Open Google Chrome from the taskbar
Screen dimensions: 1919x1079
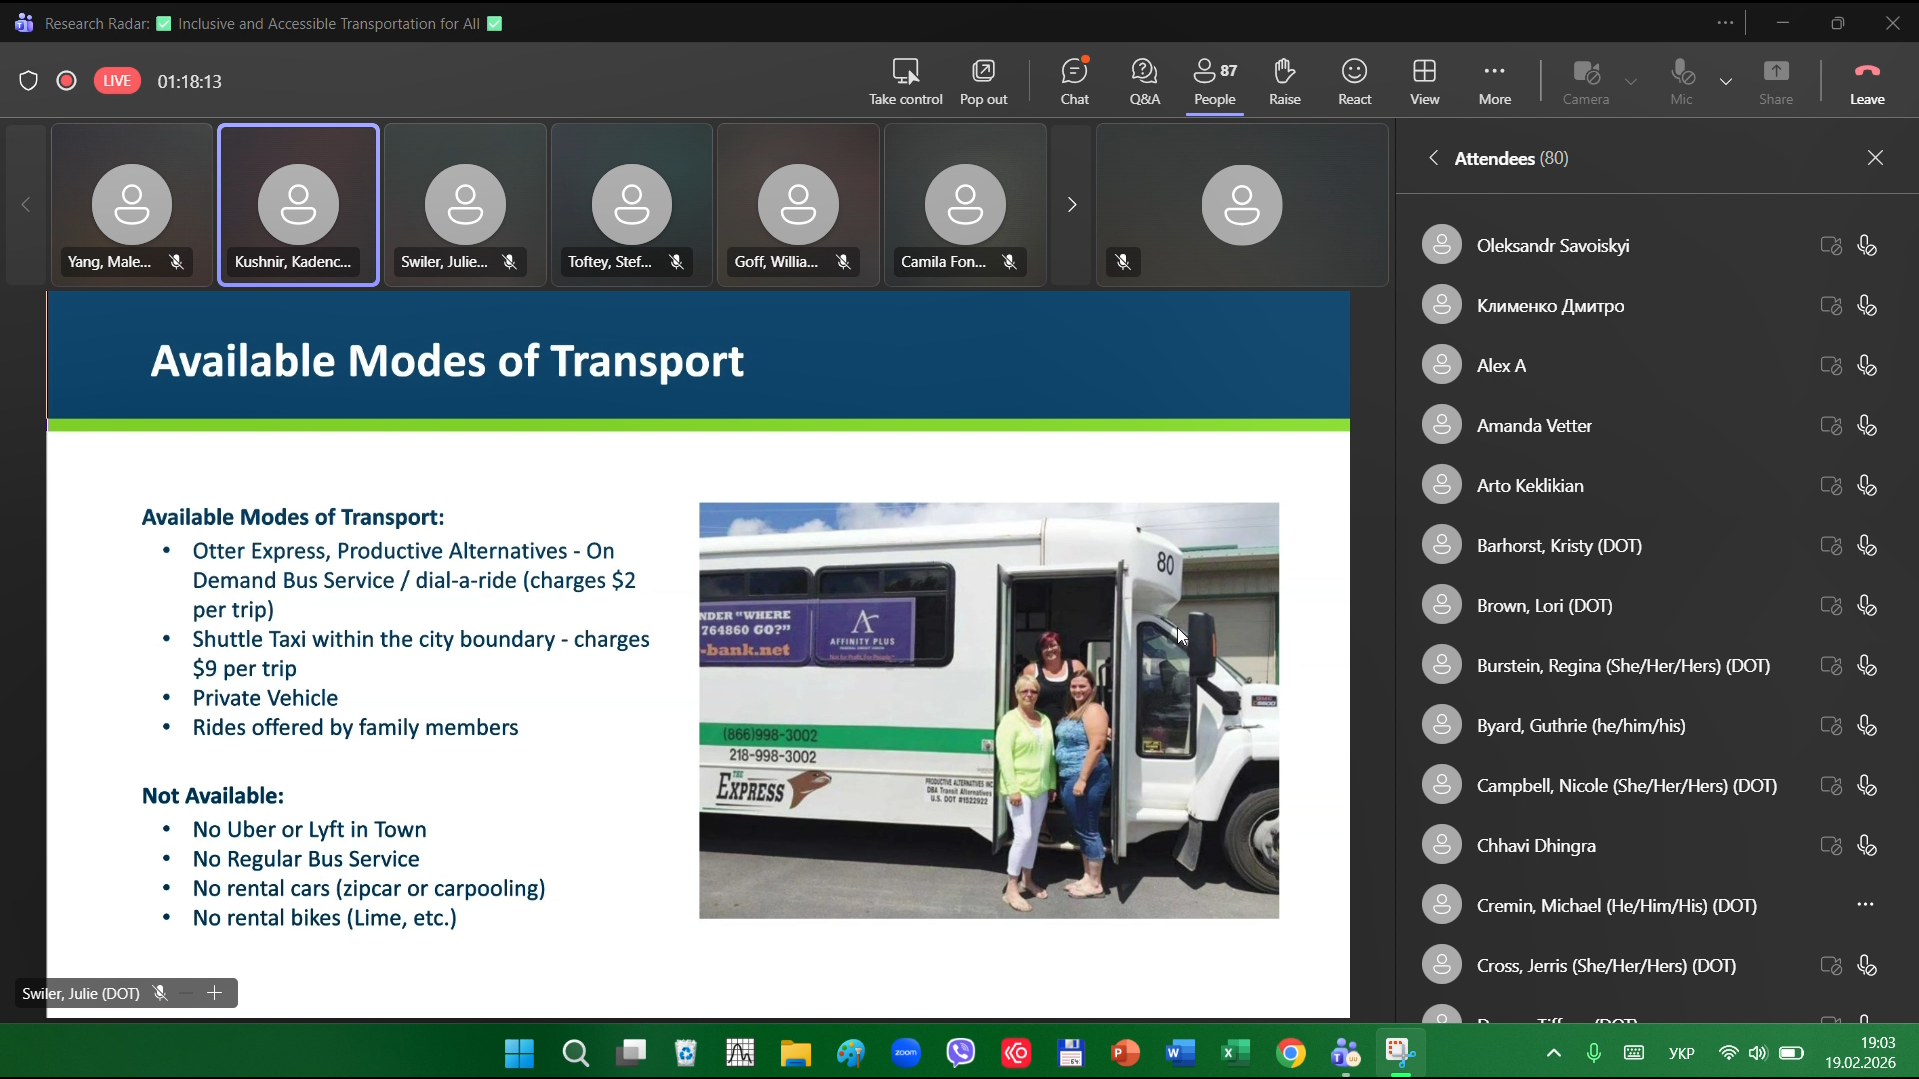[x=1290, y=1053]
